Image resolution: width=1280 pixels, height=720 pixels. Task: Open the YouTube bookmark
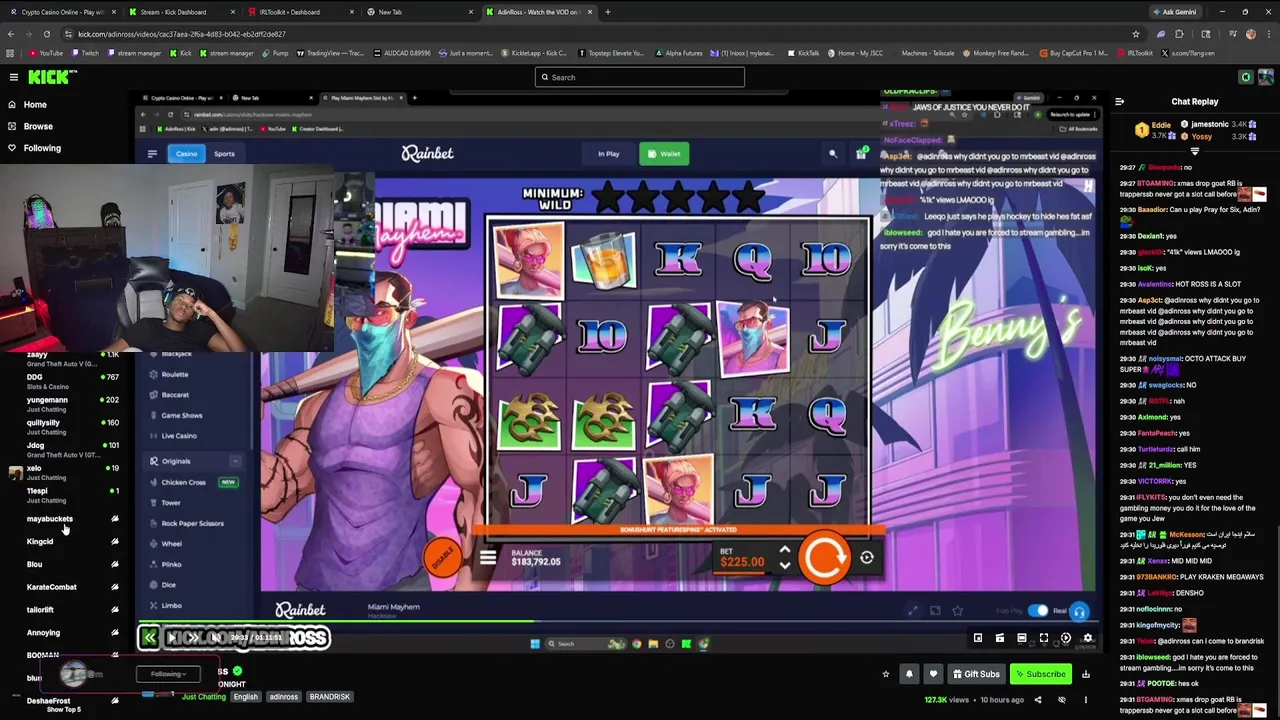(x=46, y=53)
